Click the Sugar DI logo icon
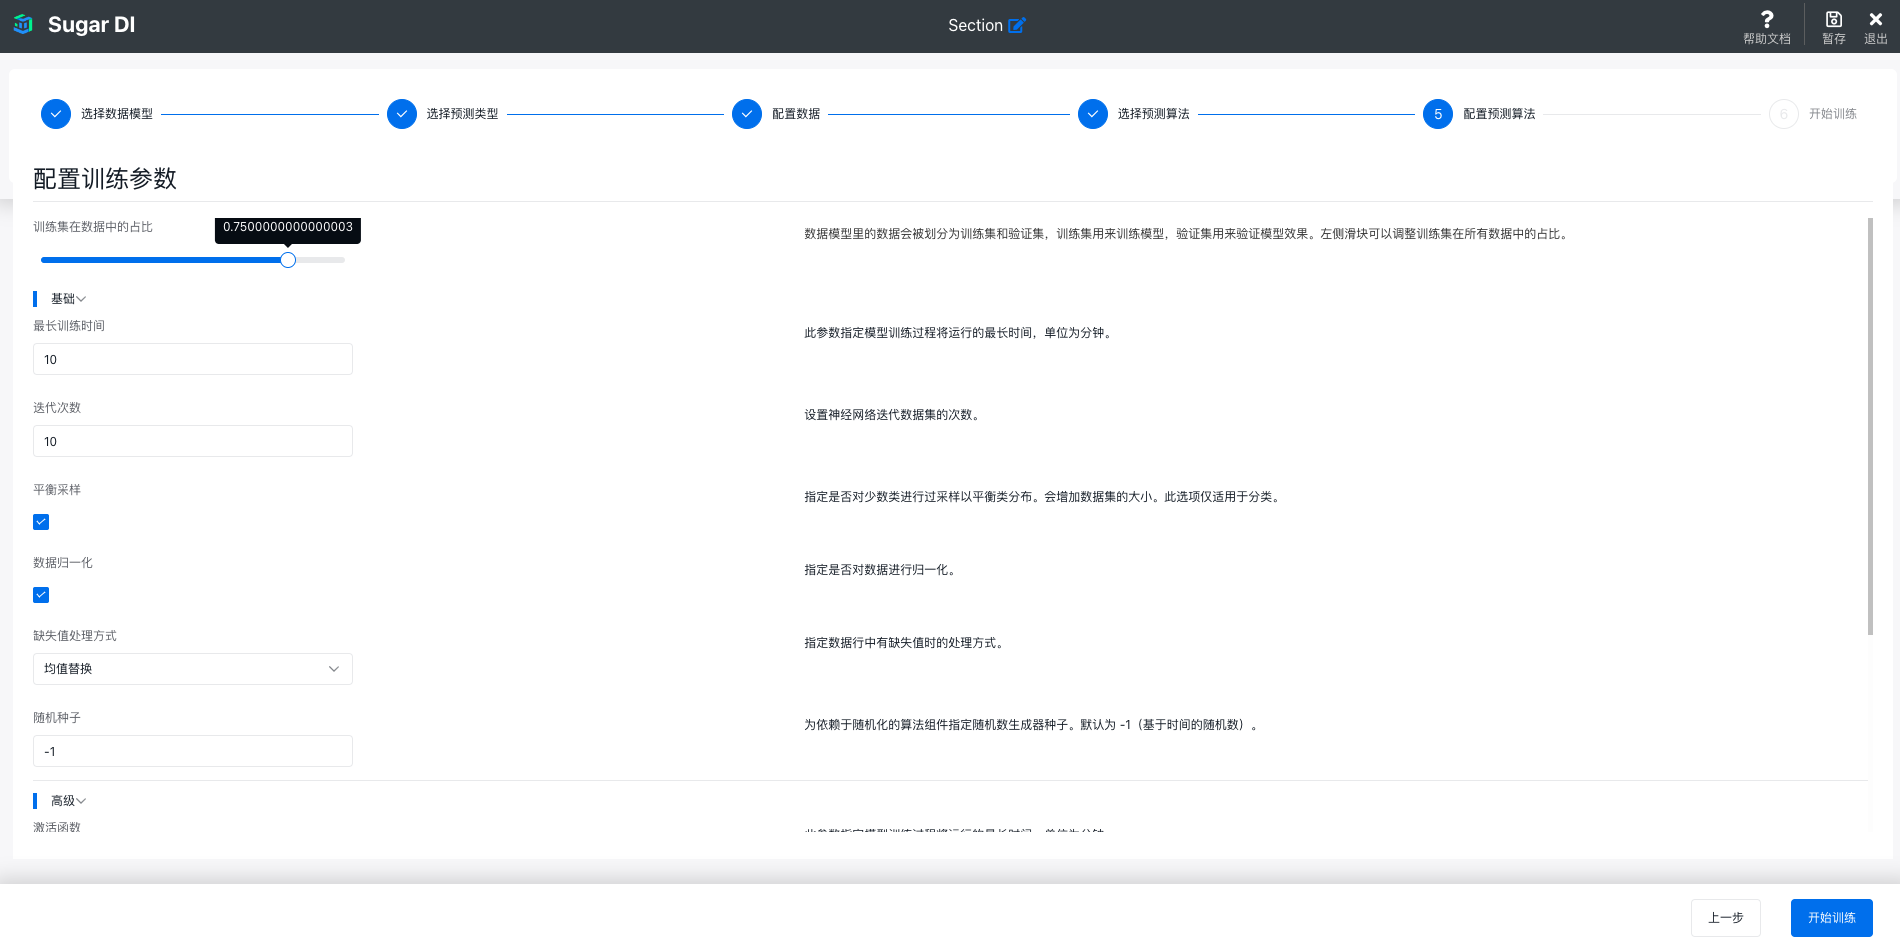The height and width of the screenshot is (947, 1900). 23,24
